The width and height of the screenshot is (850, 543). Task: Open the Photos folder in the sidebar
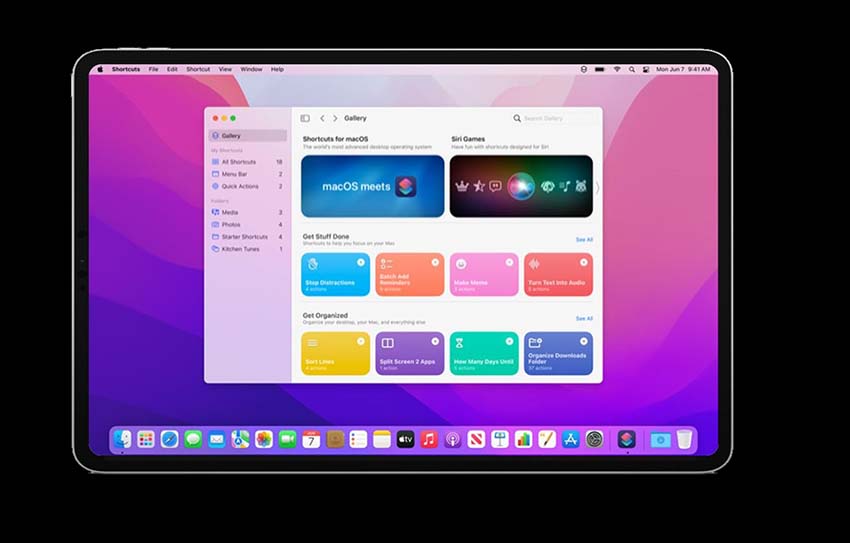248,224
